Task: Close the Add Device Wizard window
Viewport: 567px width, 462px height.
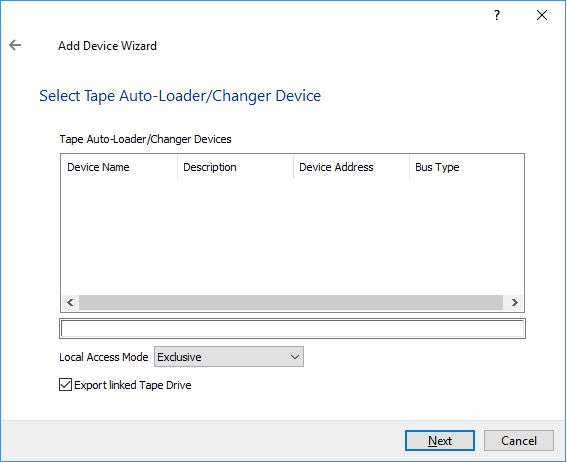Action: click(542, 15)
